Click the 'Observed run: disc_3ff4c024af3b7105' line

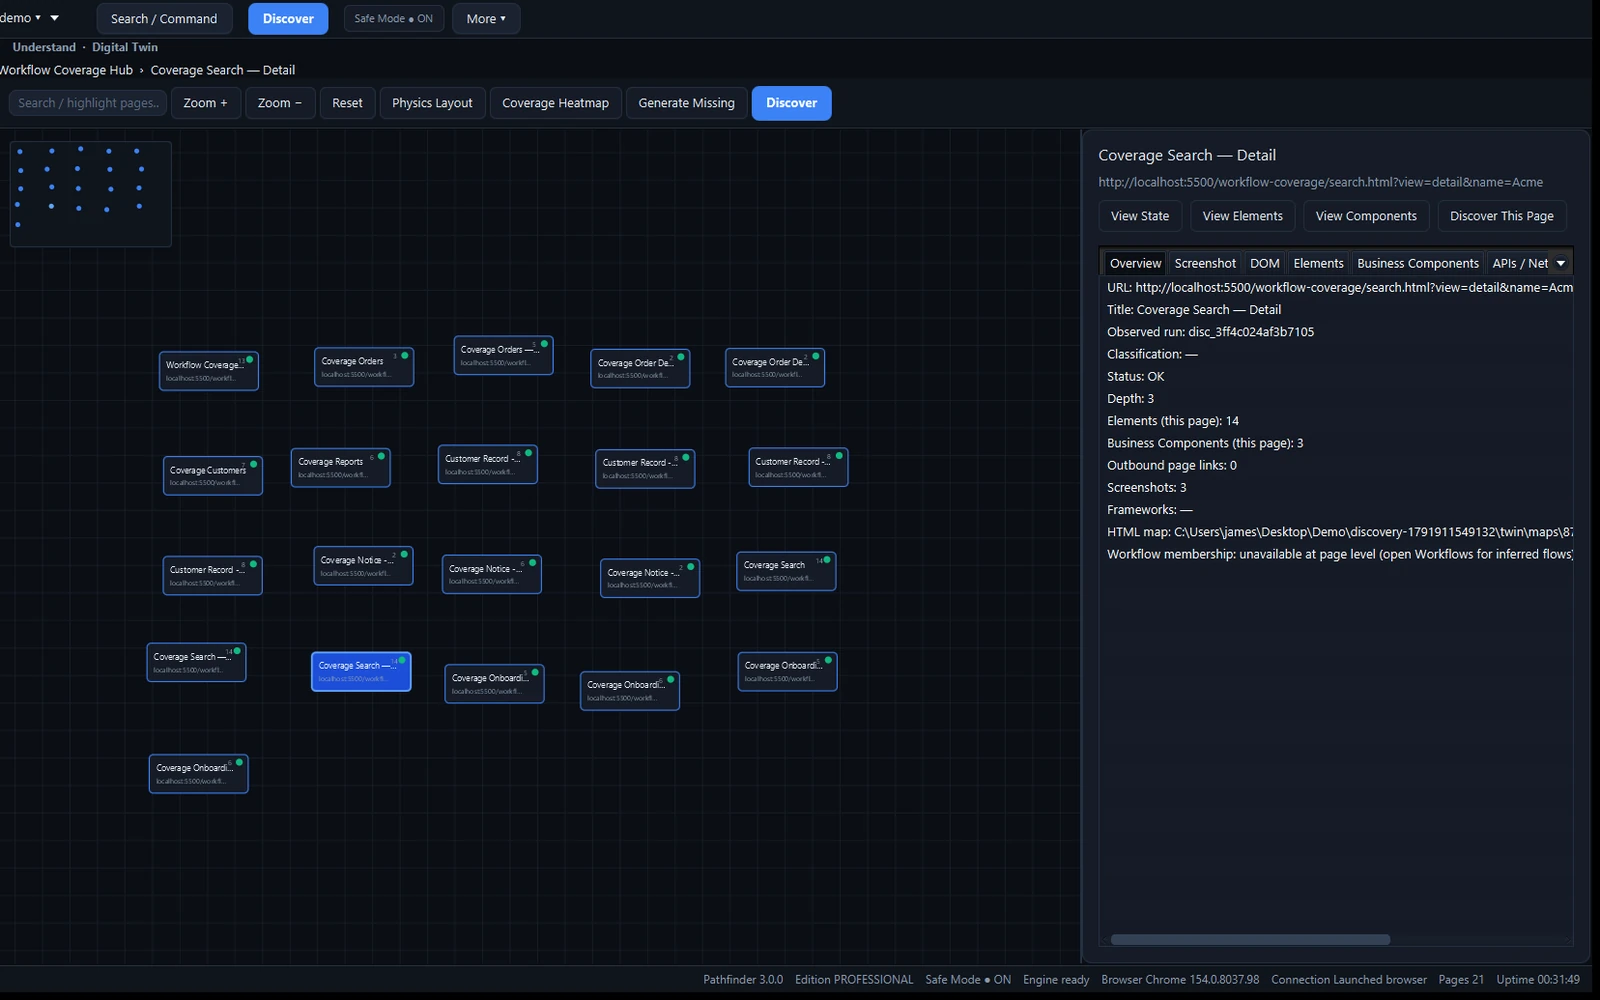(1210, 332)
